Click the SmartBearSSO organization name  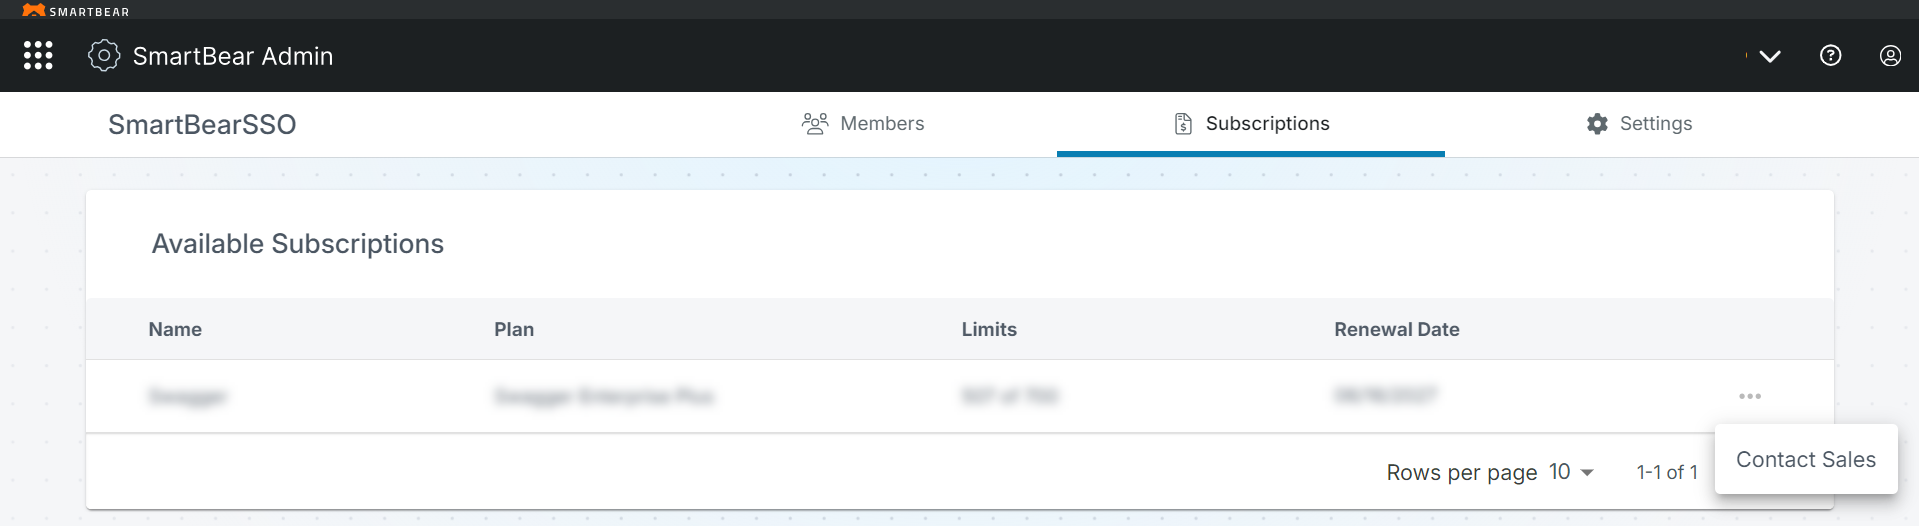point(202,125)
